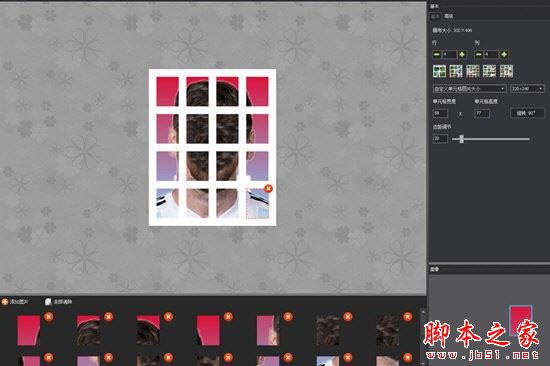Viewport: 550px width, 366px height.
Task: Select the first red thumbnail in the image strip
Action: tap(28, 330)
